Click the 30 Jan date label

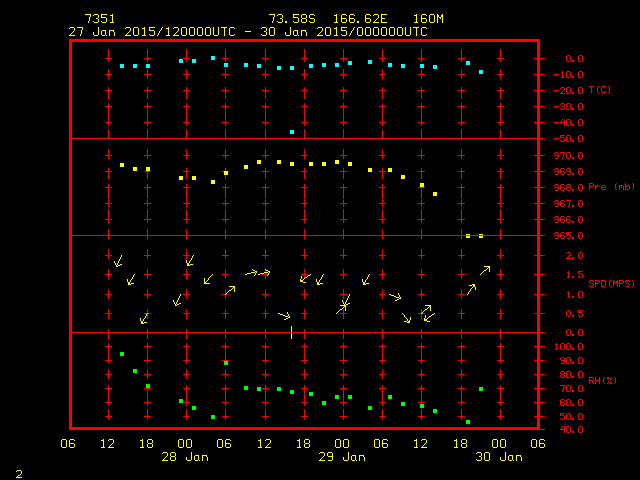click(x=498, y=457)
